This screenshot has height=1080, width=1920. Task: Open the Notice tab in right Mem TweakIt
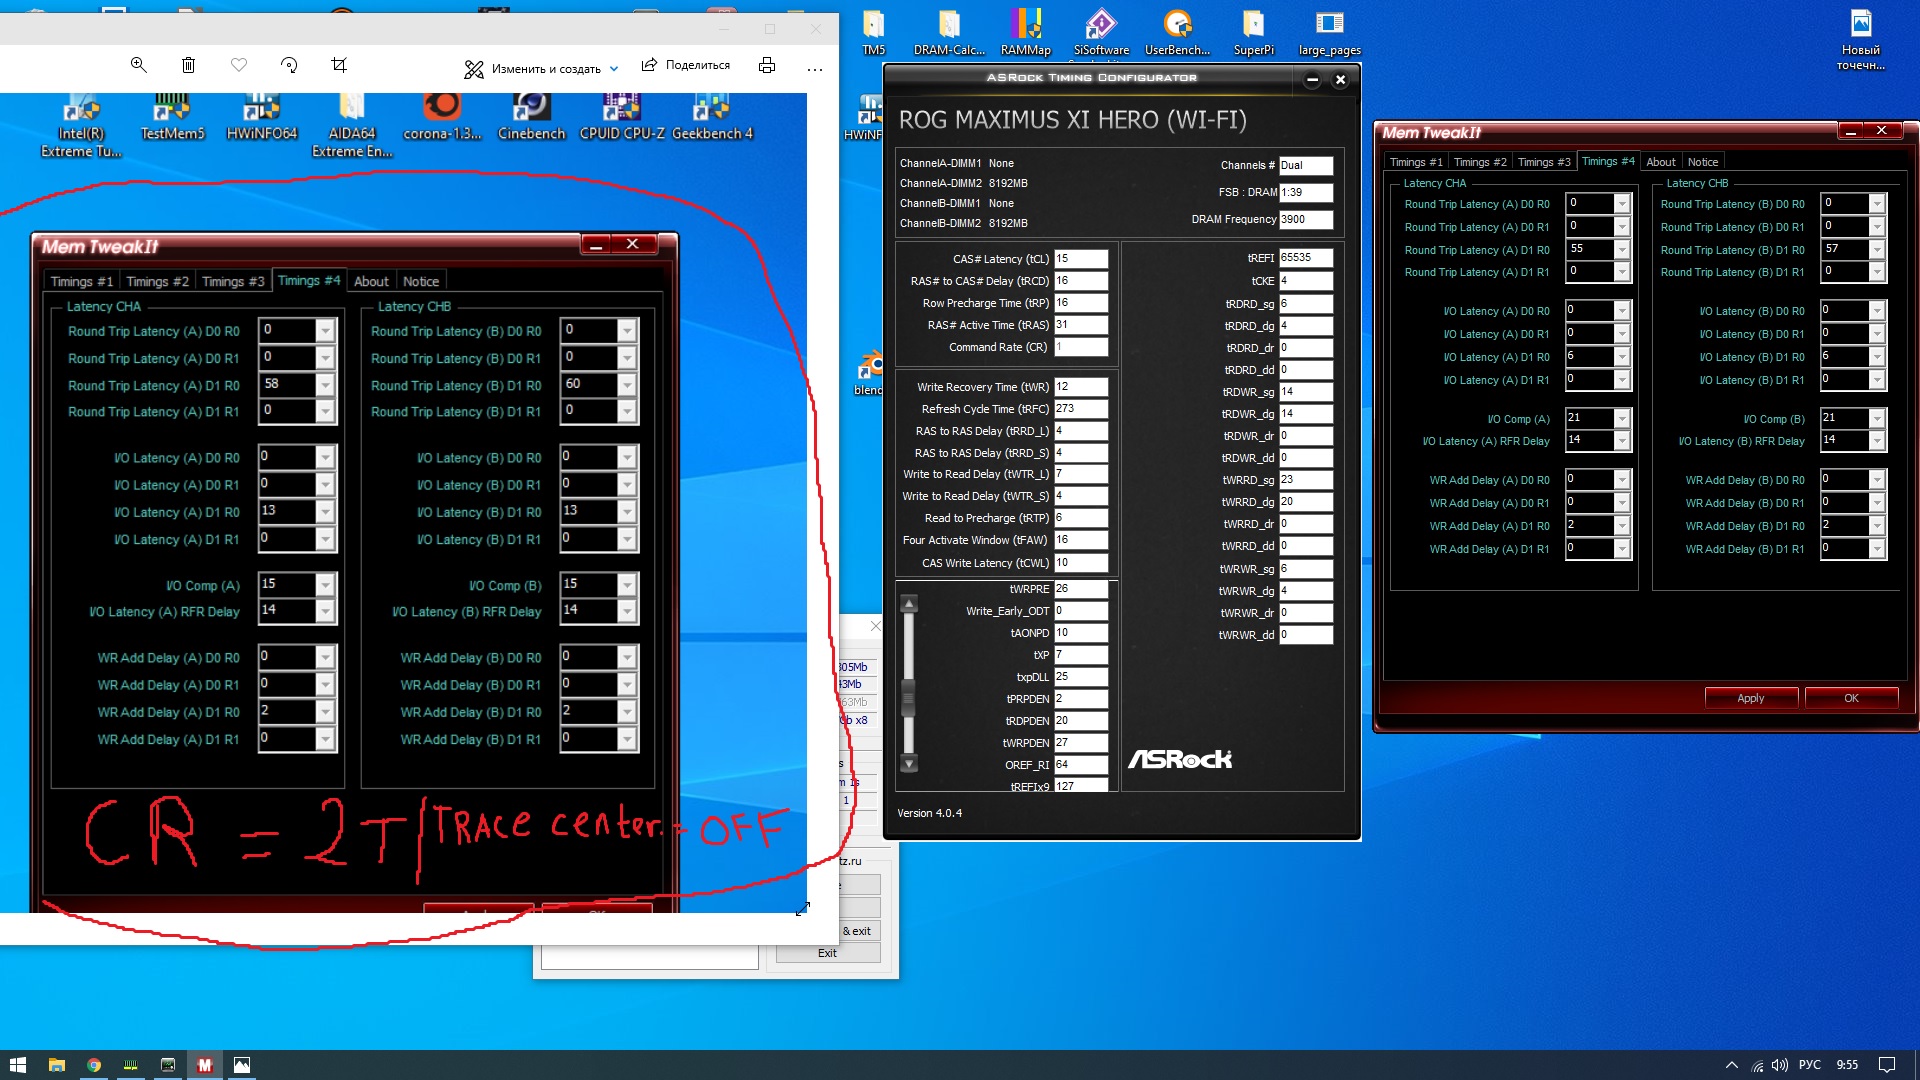[1702, 162]
